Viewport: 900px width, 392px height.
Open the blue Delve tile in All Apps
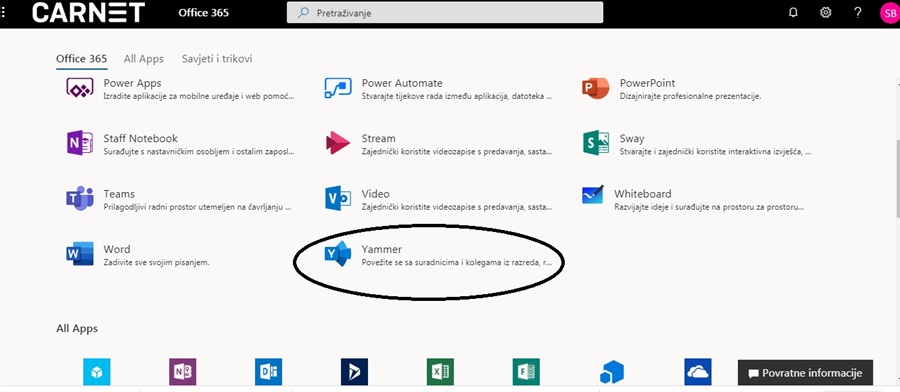click(x=269, y=372)
